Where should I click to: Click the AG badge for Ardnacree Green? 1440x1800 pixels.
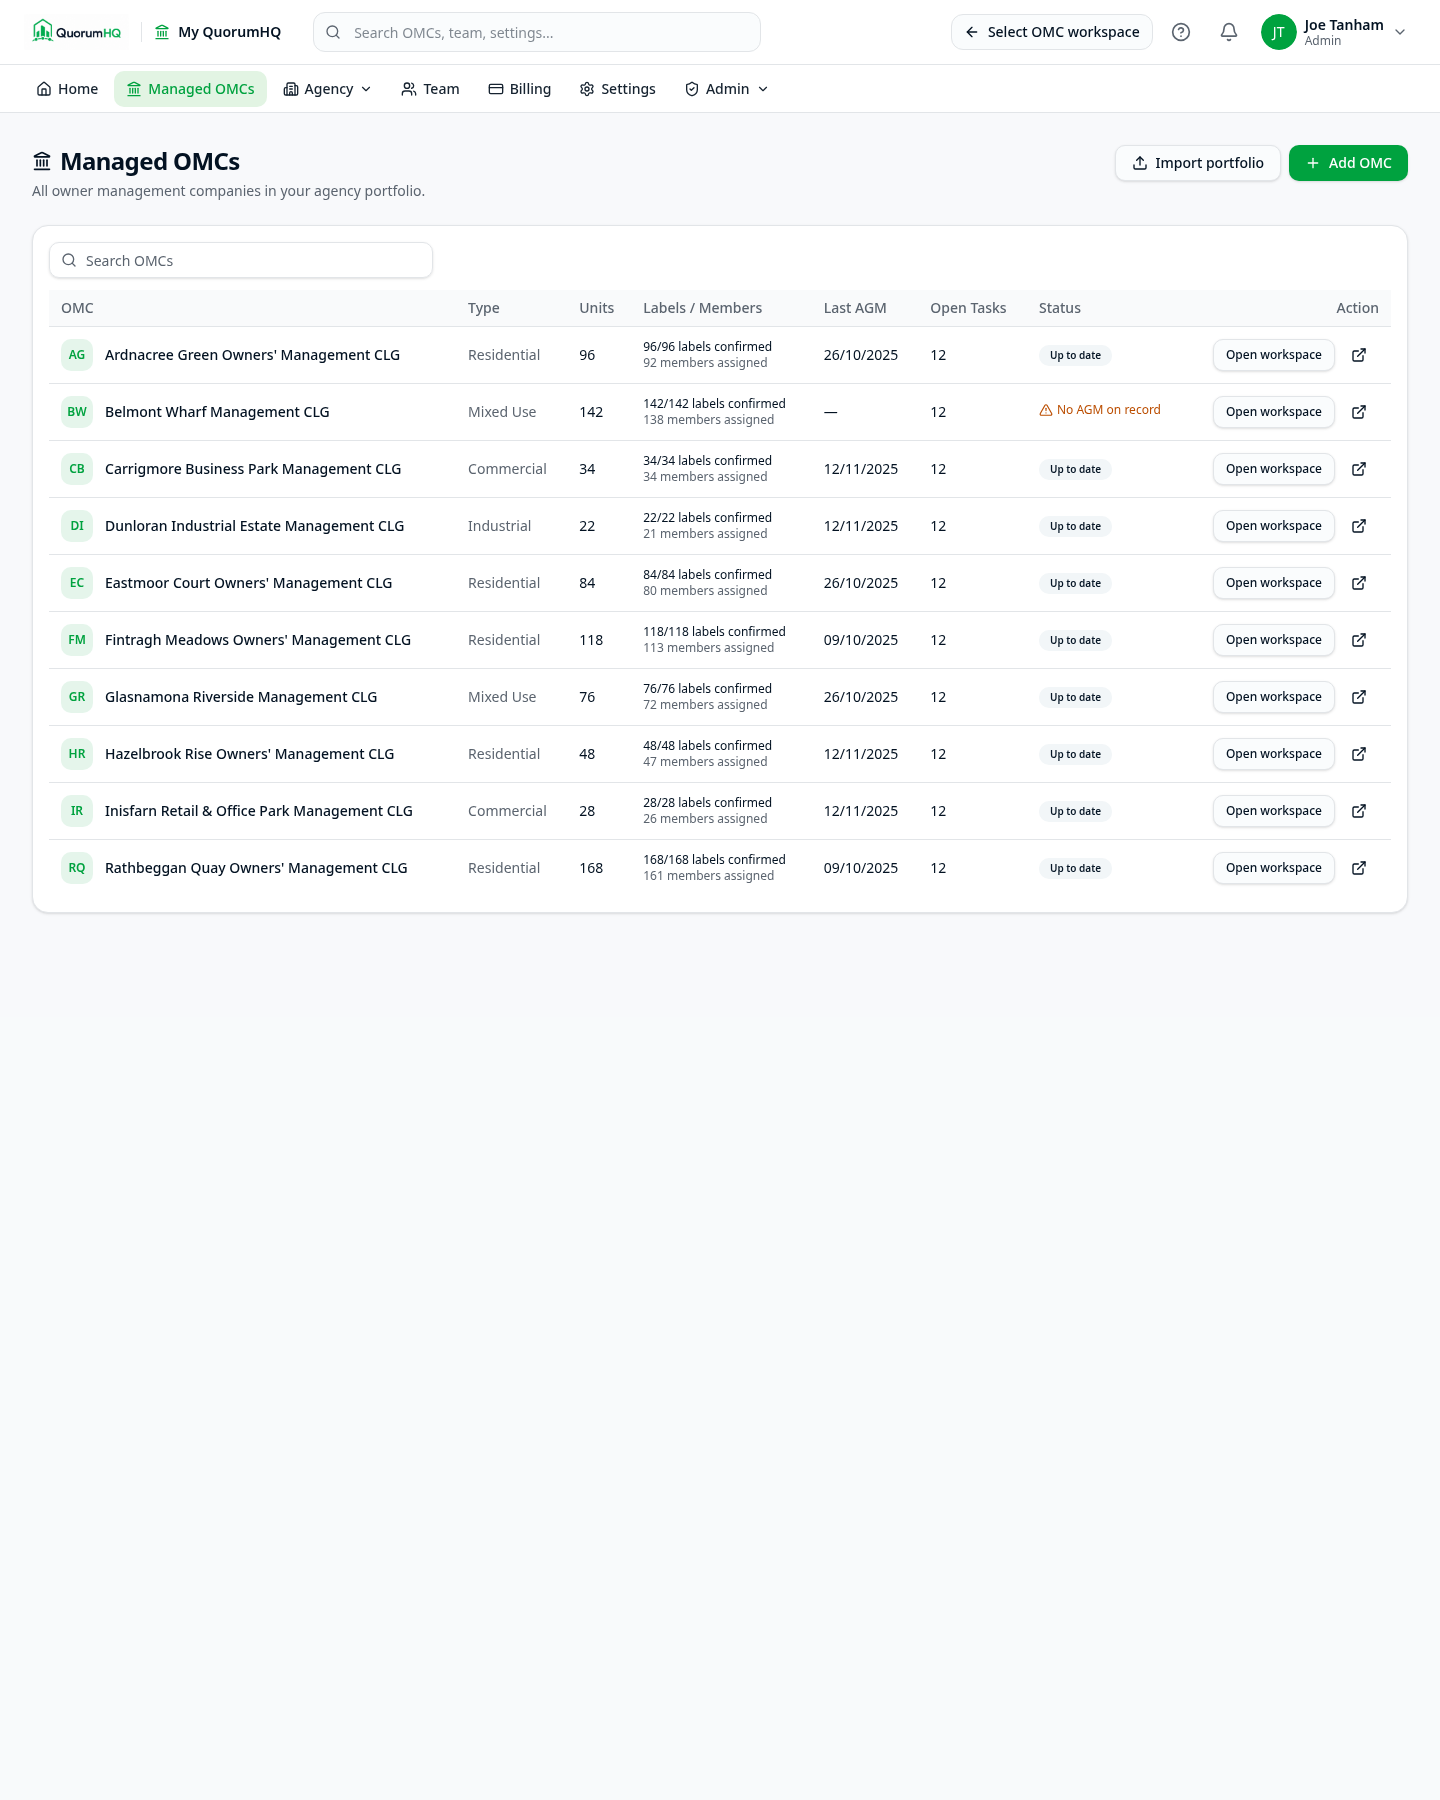point(77,355)
